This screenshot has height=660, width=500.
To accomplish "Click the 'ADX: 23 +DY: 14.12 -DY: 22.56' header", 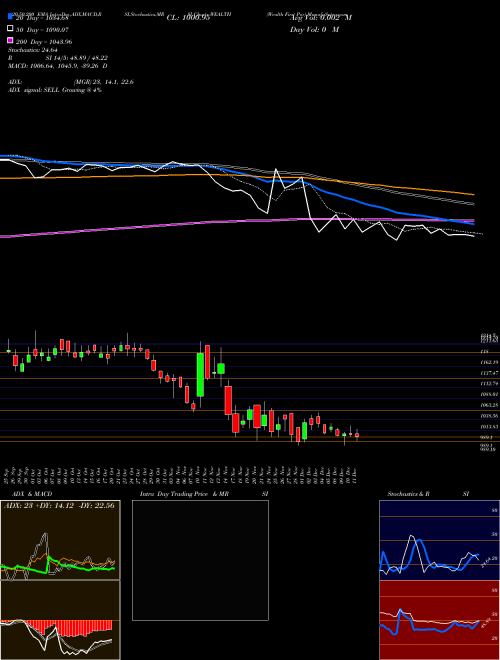I will pyautogui.click(x=59, y=506).
